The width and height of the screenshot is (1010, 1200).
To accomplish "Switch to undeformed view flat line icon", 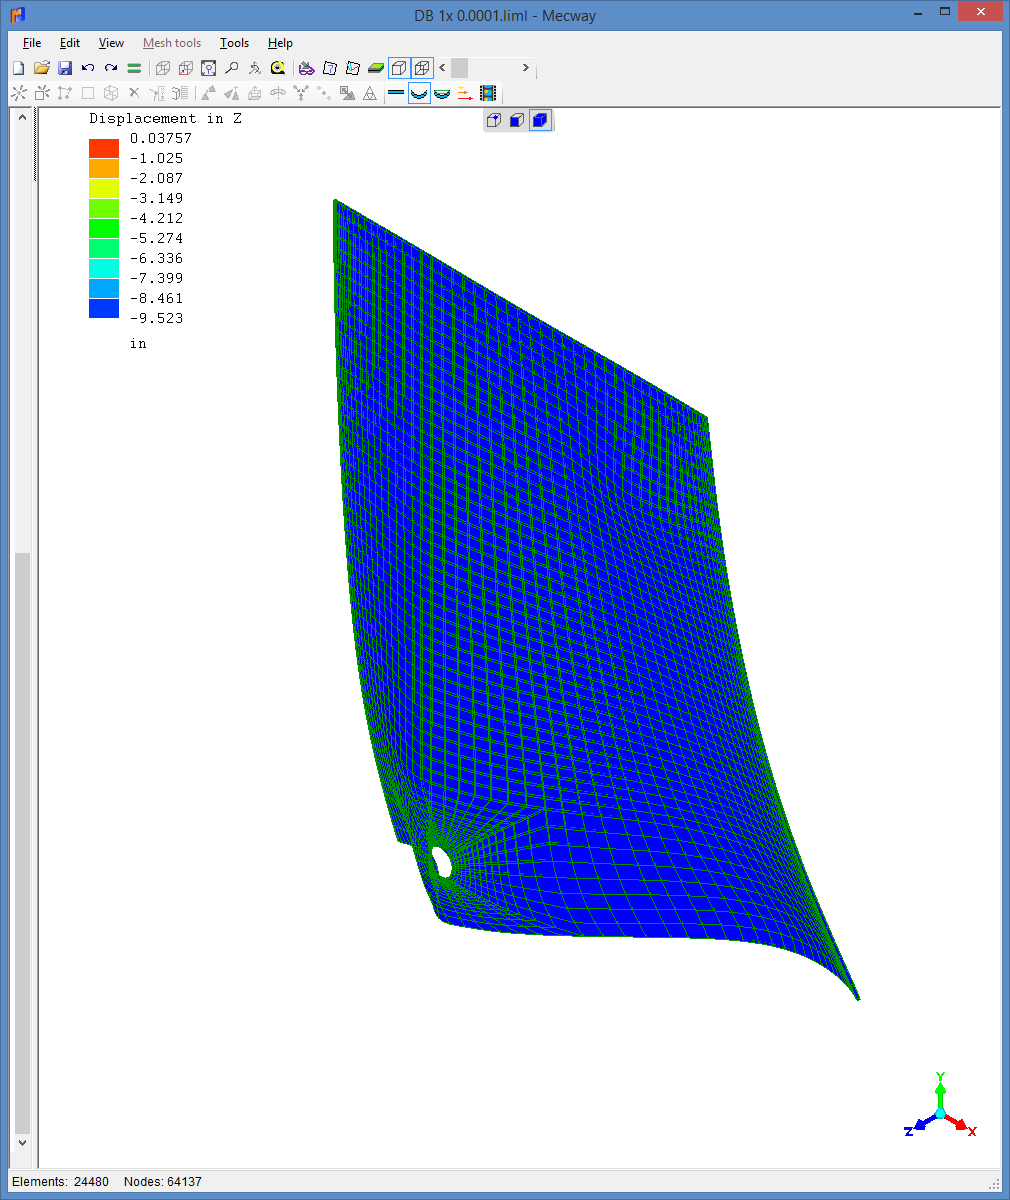I will click(396, 93).
